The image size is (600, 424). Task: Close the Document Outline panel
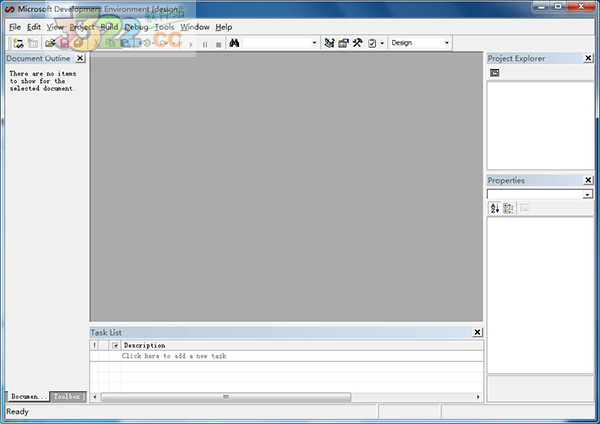(80, 58)
